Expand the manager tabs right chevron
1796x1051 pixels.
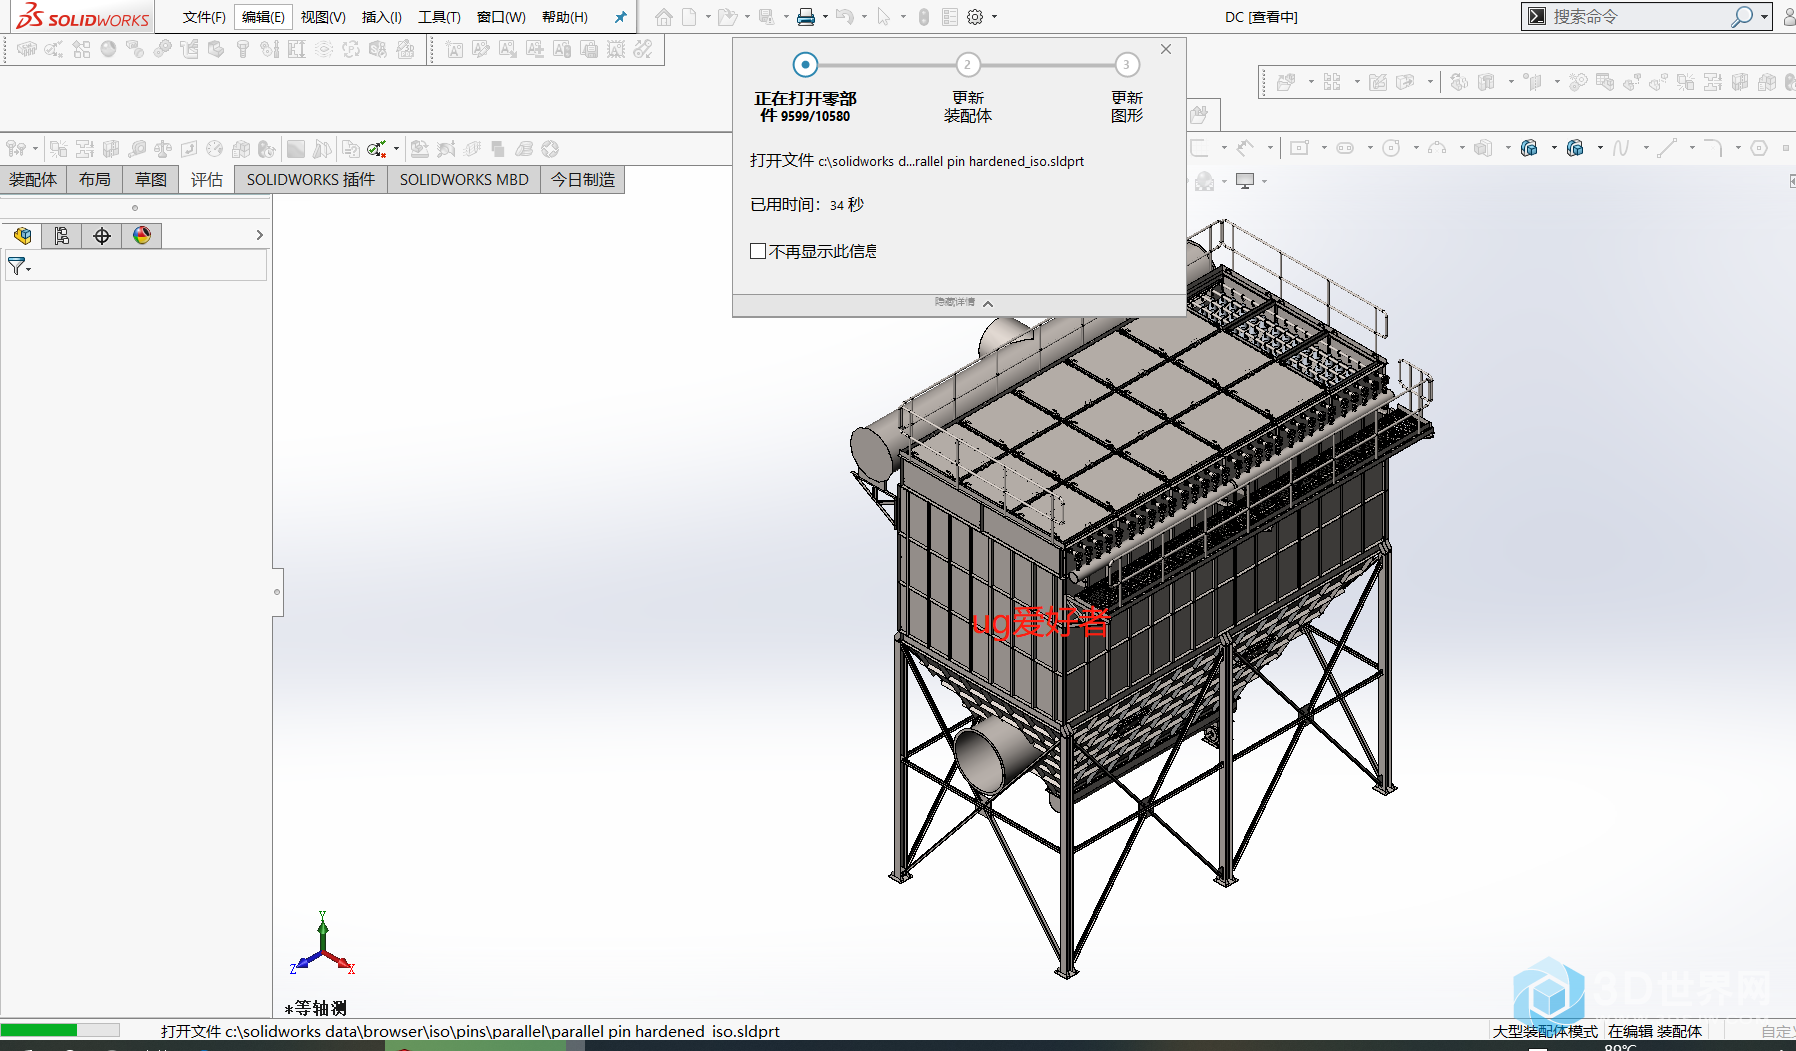pyautogui.click(x=259, y=235)
